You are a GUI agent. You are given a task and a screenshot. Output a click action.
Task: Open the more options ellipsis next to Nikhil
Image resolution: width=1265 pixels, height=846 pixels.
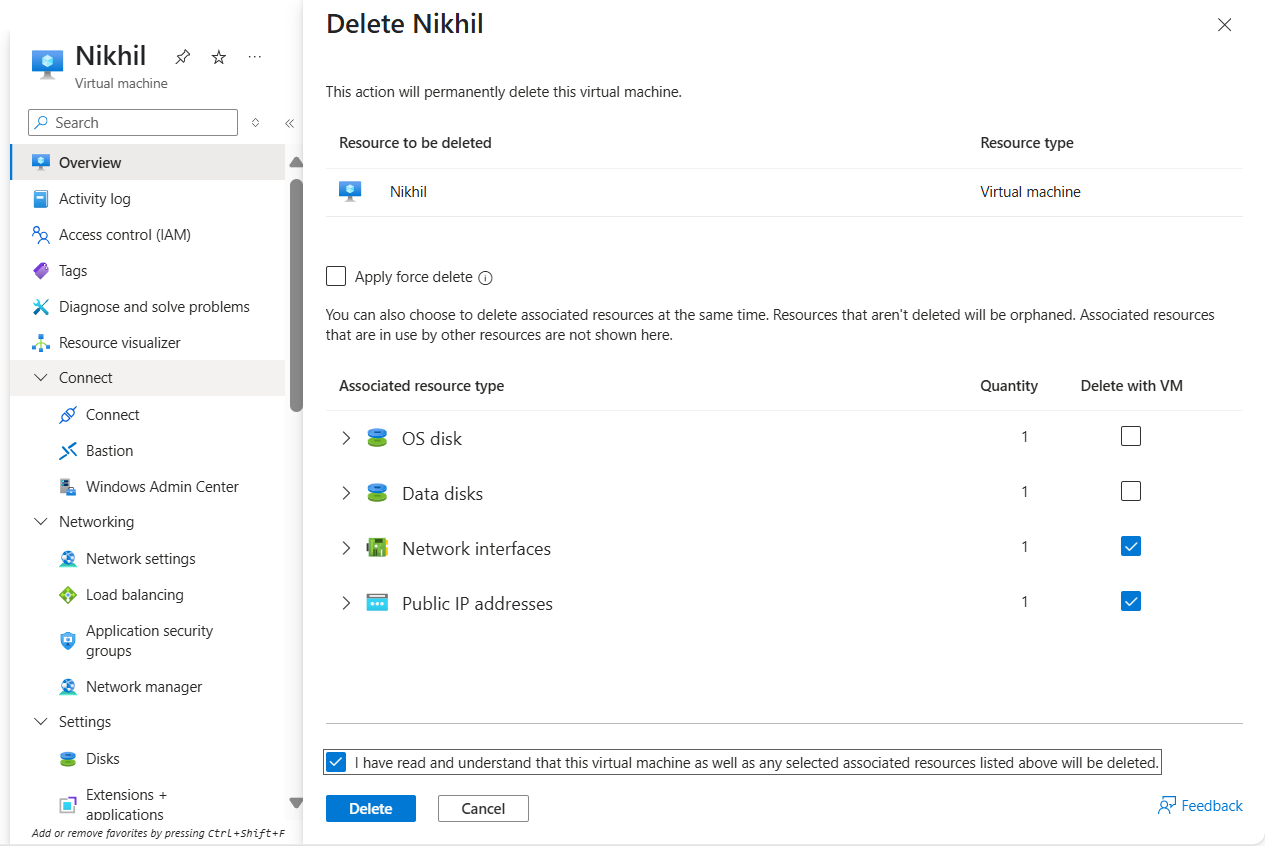pos(255,57)
